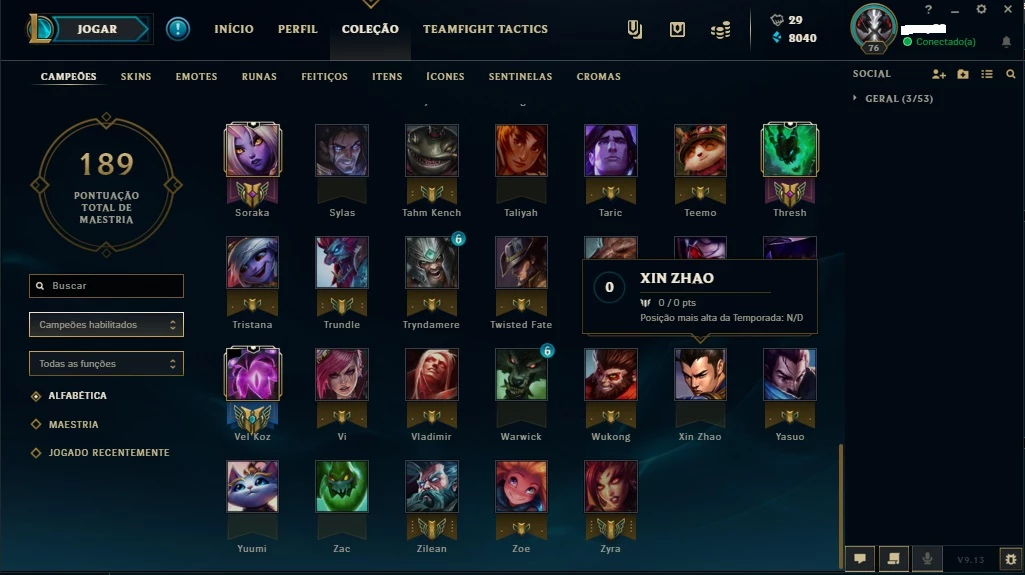Viewport: 1025px width, 575px height.
Task: Open the clash banner icon
Action: coord(634,29)
